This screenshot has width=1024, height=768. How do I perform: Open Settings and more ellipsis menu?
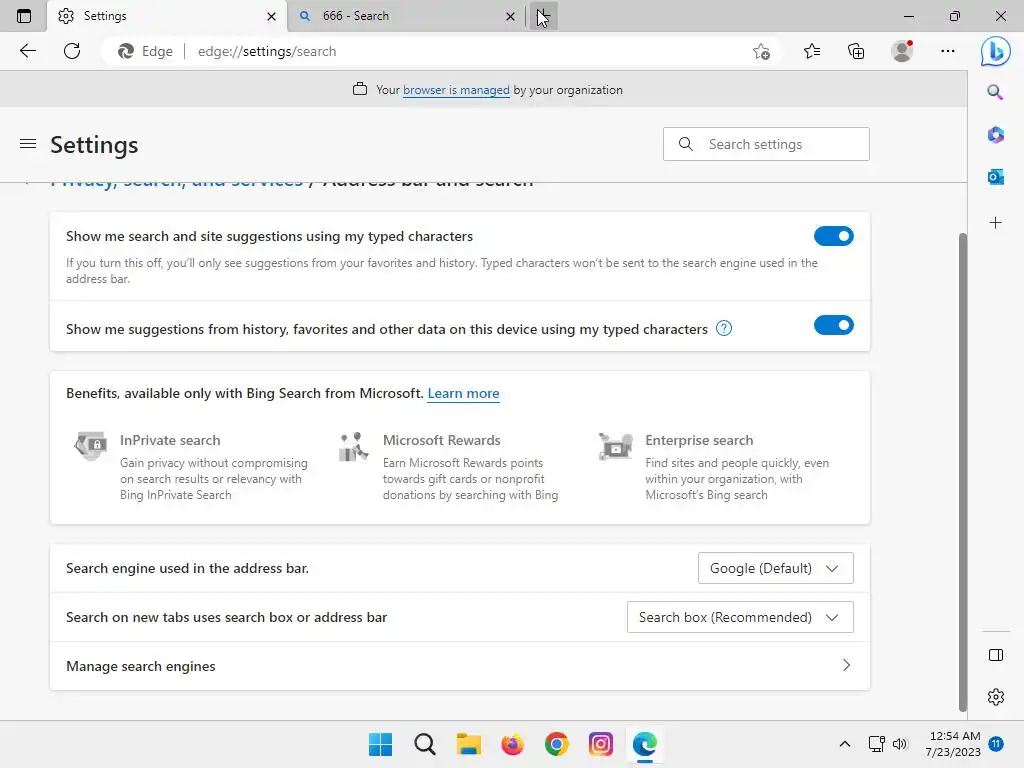pos(948,51)
